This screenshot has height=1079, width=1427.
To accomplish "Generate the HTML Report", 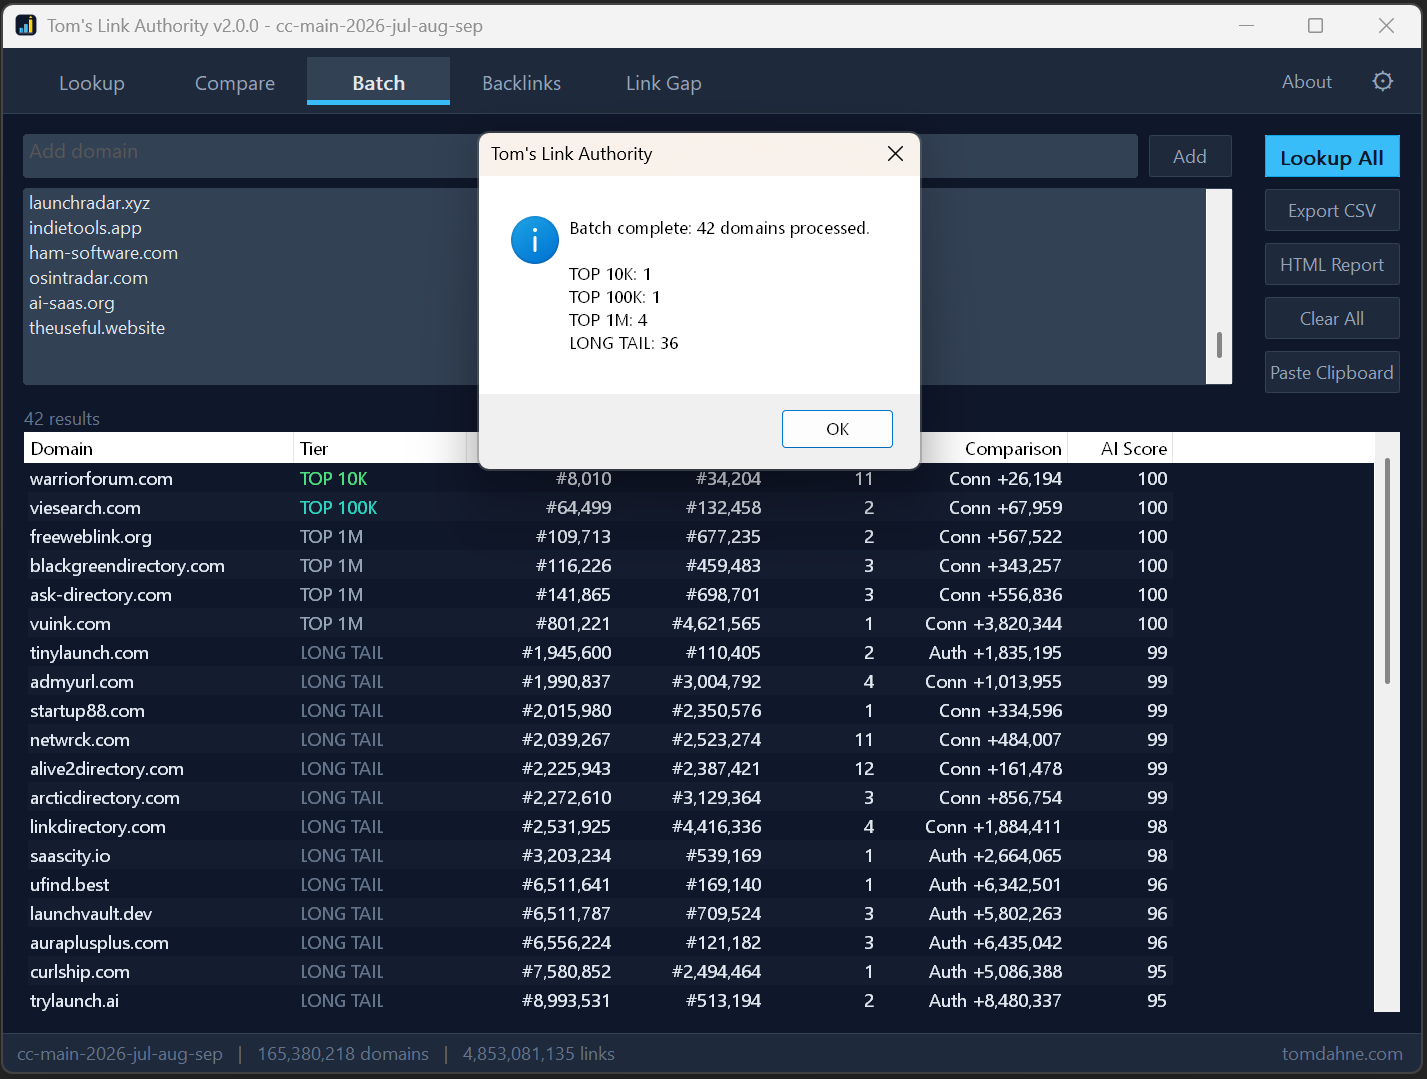I will point(1332,265).
